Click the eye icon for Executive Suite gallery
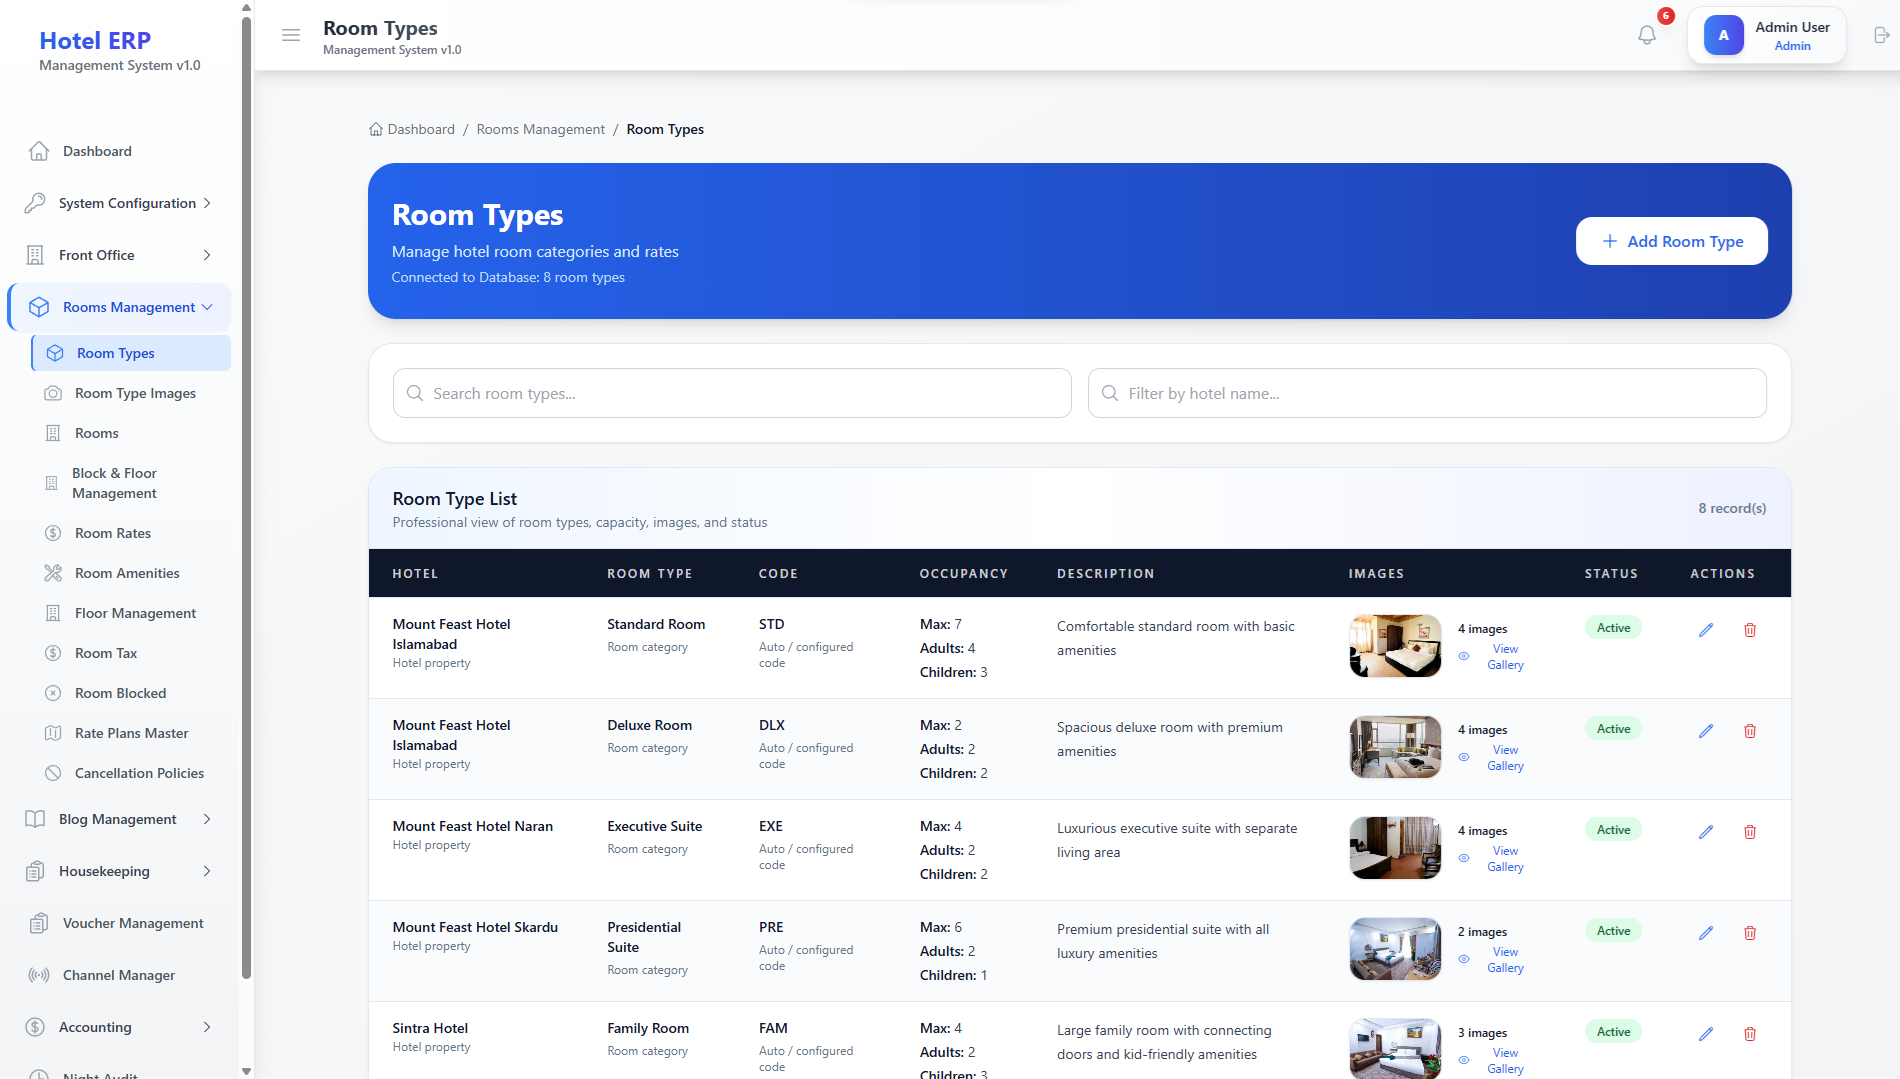This screenshot has height=1079, width=1900. pos(1464,859)
